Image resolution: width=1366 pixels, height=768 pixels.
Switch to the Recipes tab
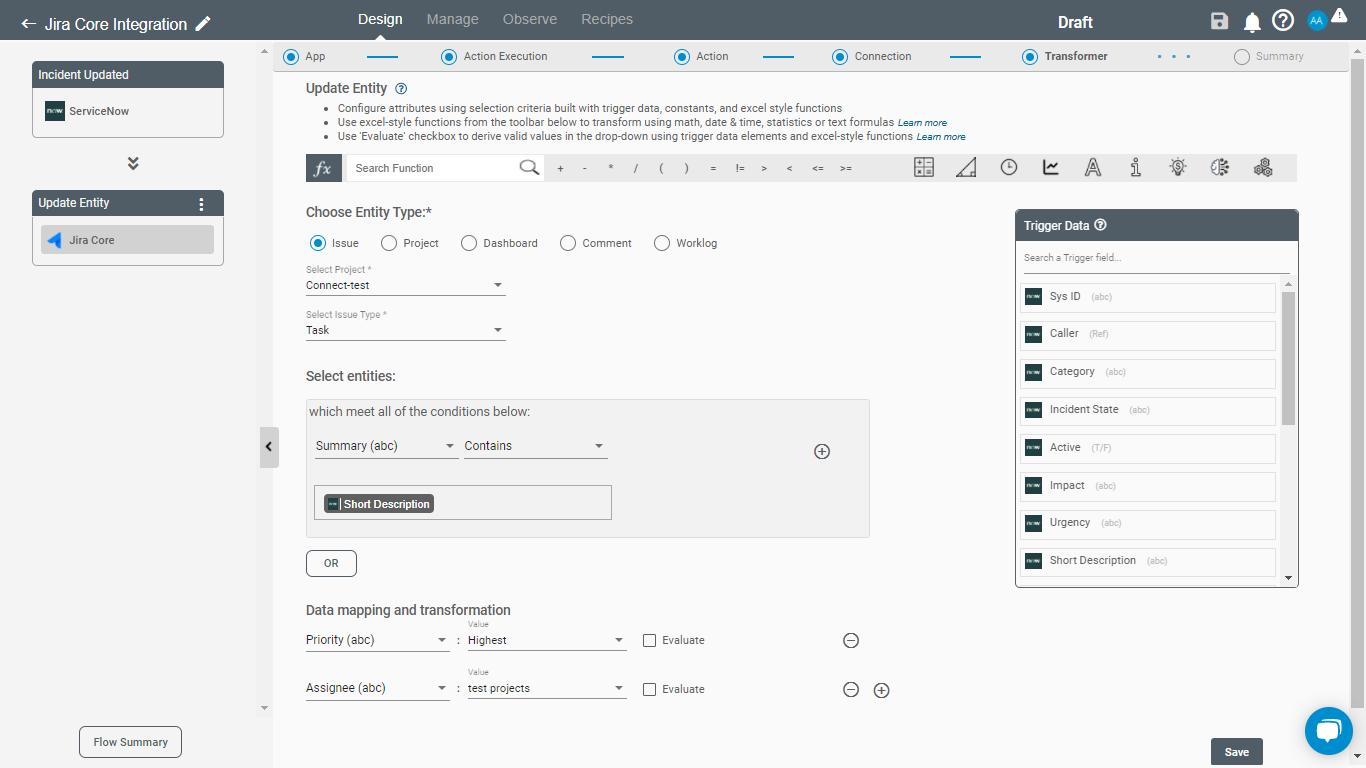coord(607,19)
